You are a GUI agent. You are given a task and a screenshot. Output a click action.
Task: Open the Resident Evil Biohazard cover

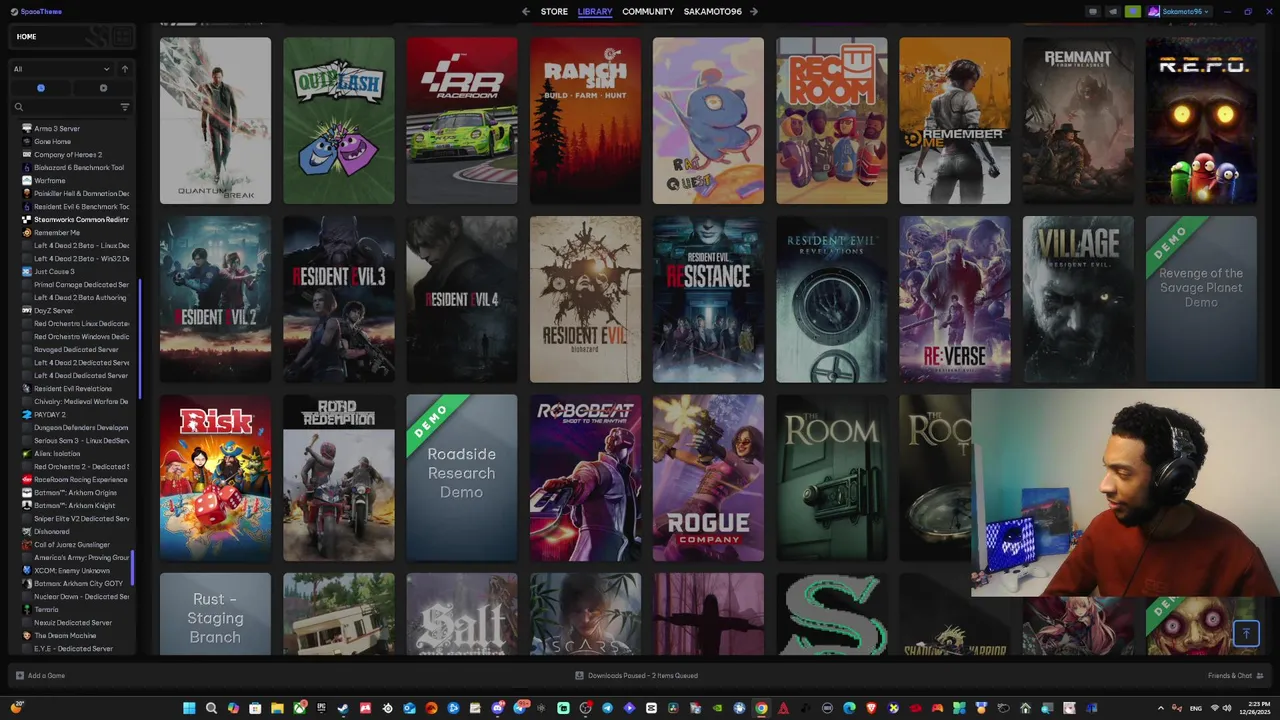(585, 299)
